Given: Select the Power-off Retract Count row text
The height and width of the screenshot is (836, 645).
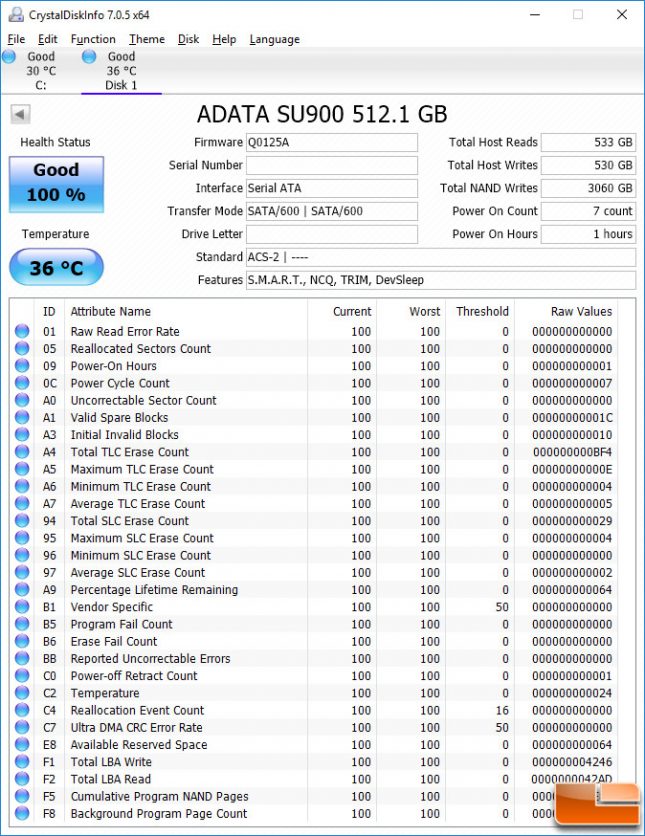Looking at the screenshot, I should (134, 676).
